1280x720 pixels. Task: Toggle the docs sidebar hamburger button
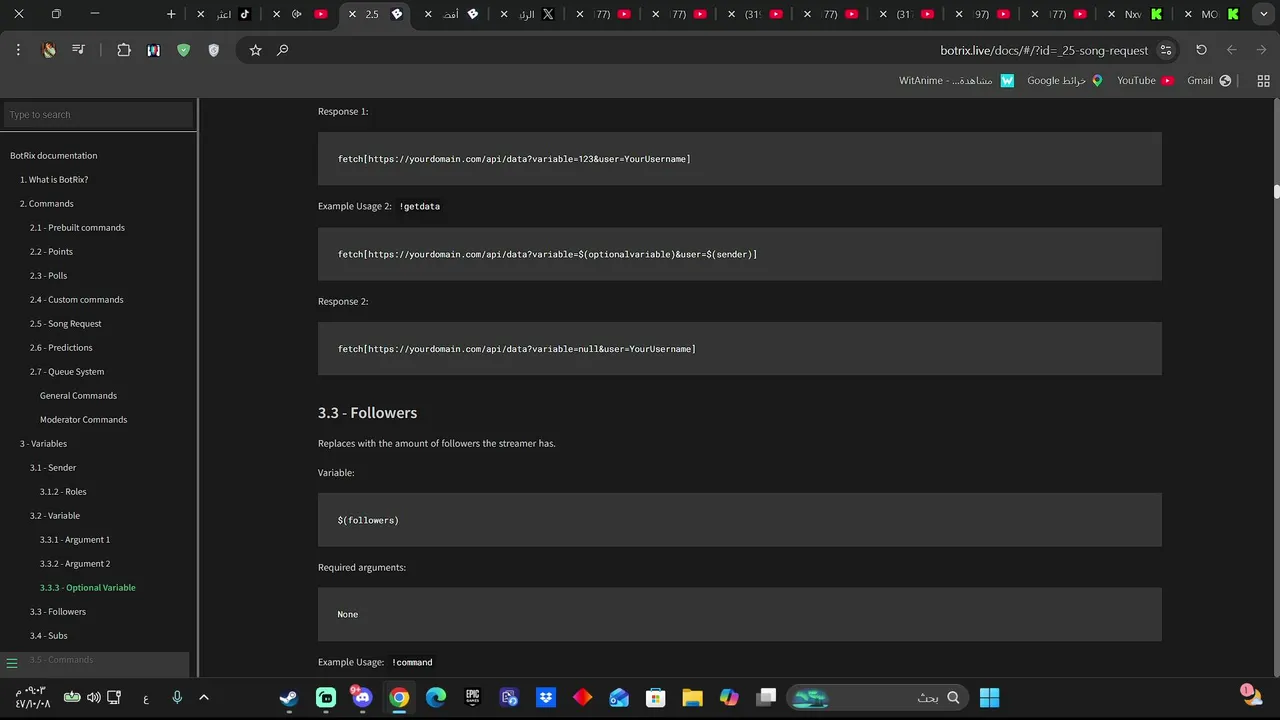point(12,663)
